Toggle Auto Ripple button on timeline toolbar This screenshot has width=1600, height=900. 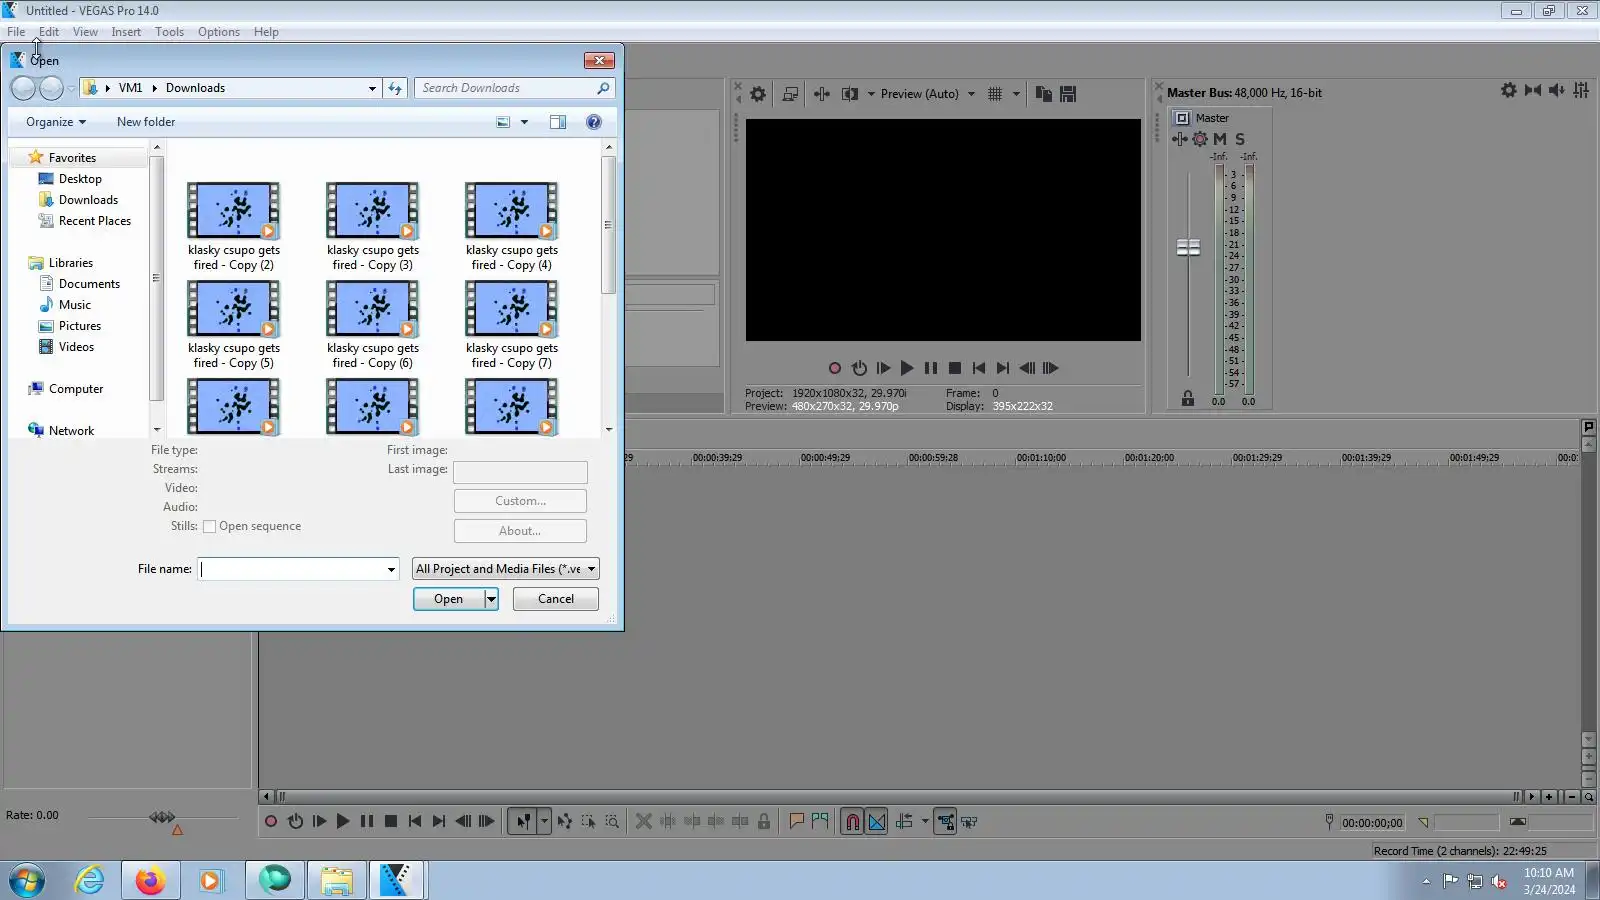point(904,822)
